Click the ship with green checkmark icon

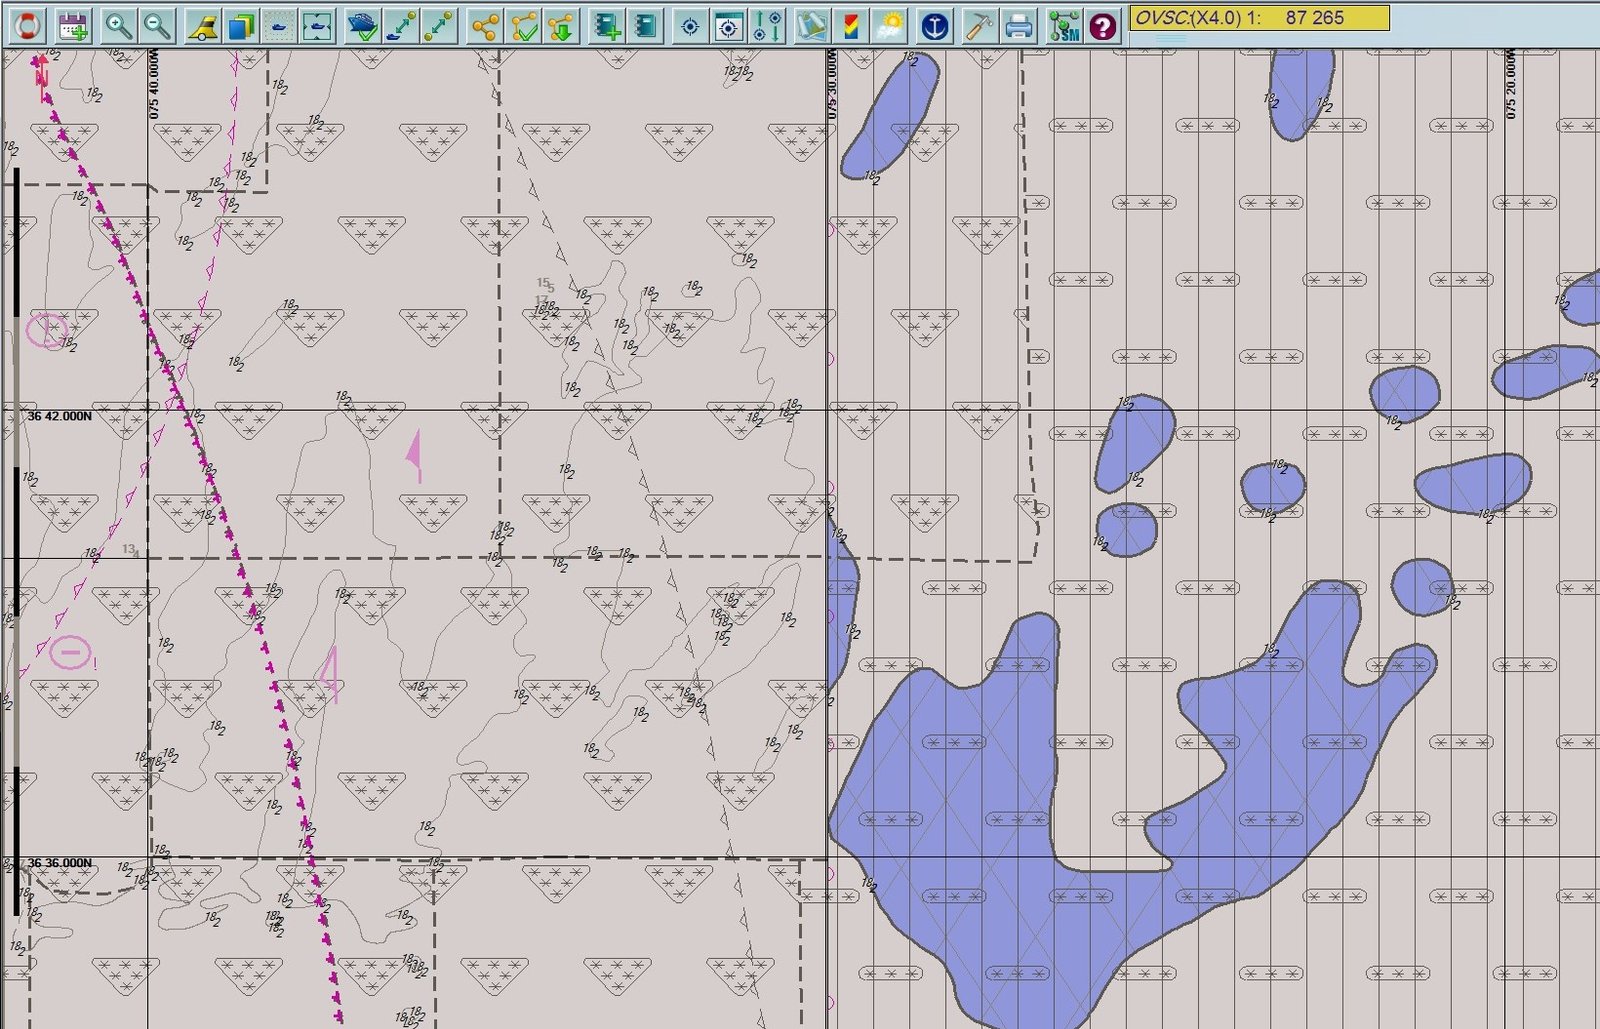pyautogui.click(x=362, y=26)
